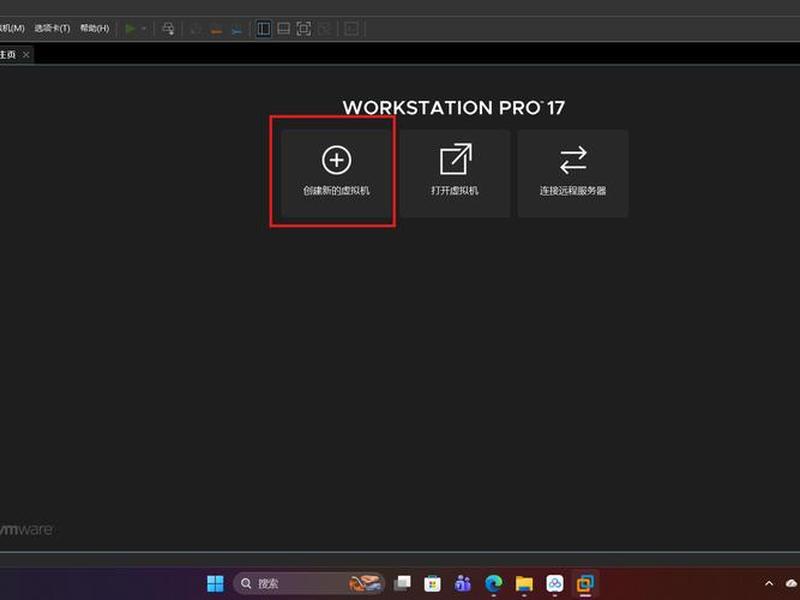Show hidden system tray icons
Viewport: 800px width, 600px height.
(x=769, y=583)
